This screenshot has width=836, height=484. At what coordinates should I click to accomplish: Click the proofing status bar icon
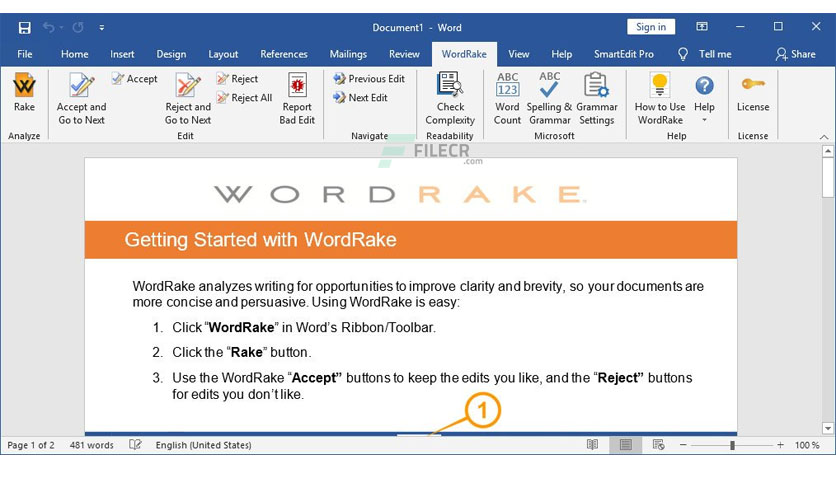click(135, 445)
